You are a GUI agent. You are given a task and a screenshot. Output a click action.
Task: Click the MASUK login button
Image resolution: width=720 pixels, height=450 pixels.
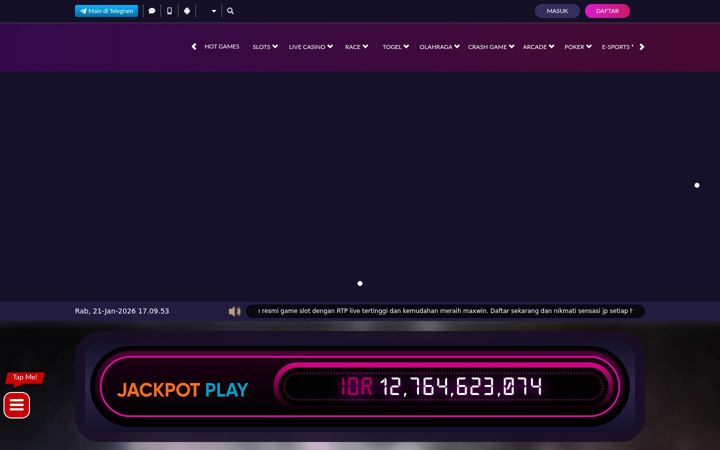557,11
